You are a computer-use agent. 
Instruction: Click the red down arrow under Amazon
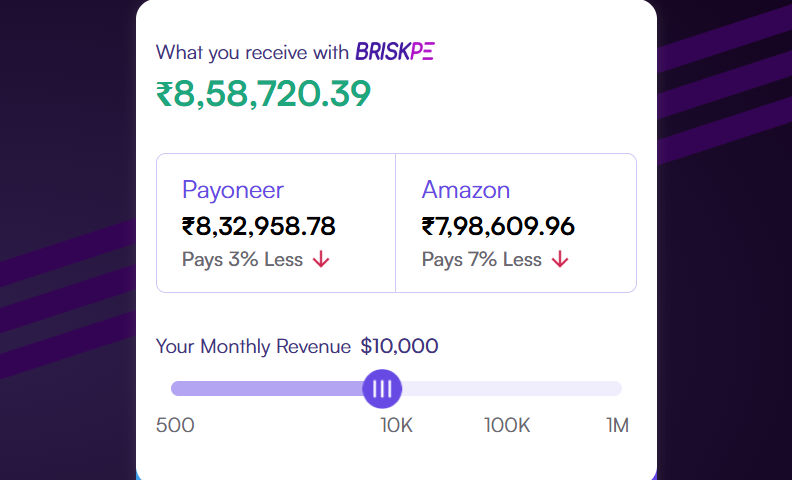click(x=560, y=260)
